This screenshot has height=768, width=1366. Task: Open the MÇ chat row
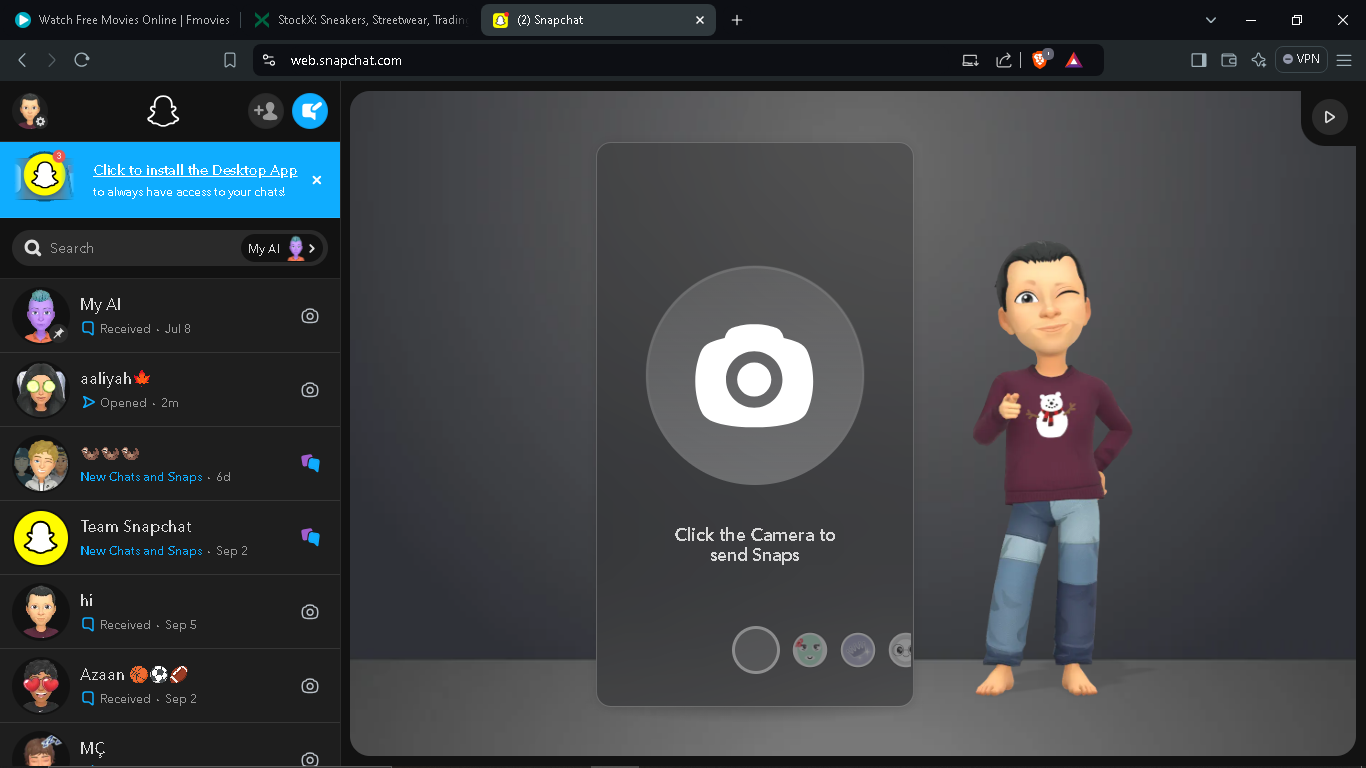coord(170,745)
